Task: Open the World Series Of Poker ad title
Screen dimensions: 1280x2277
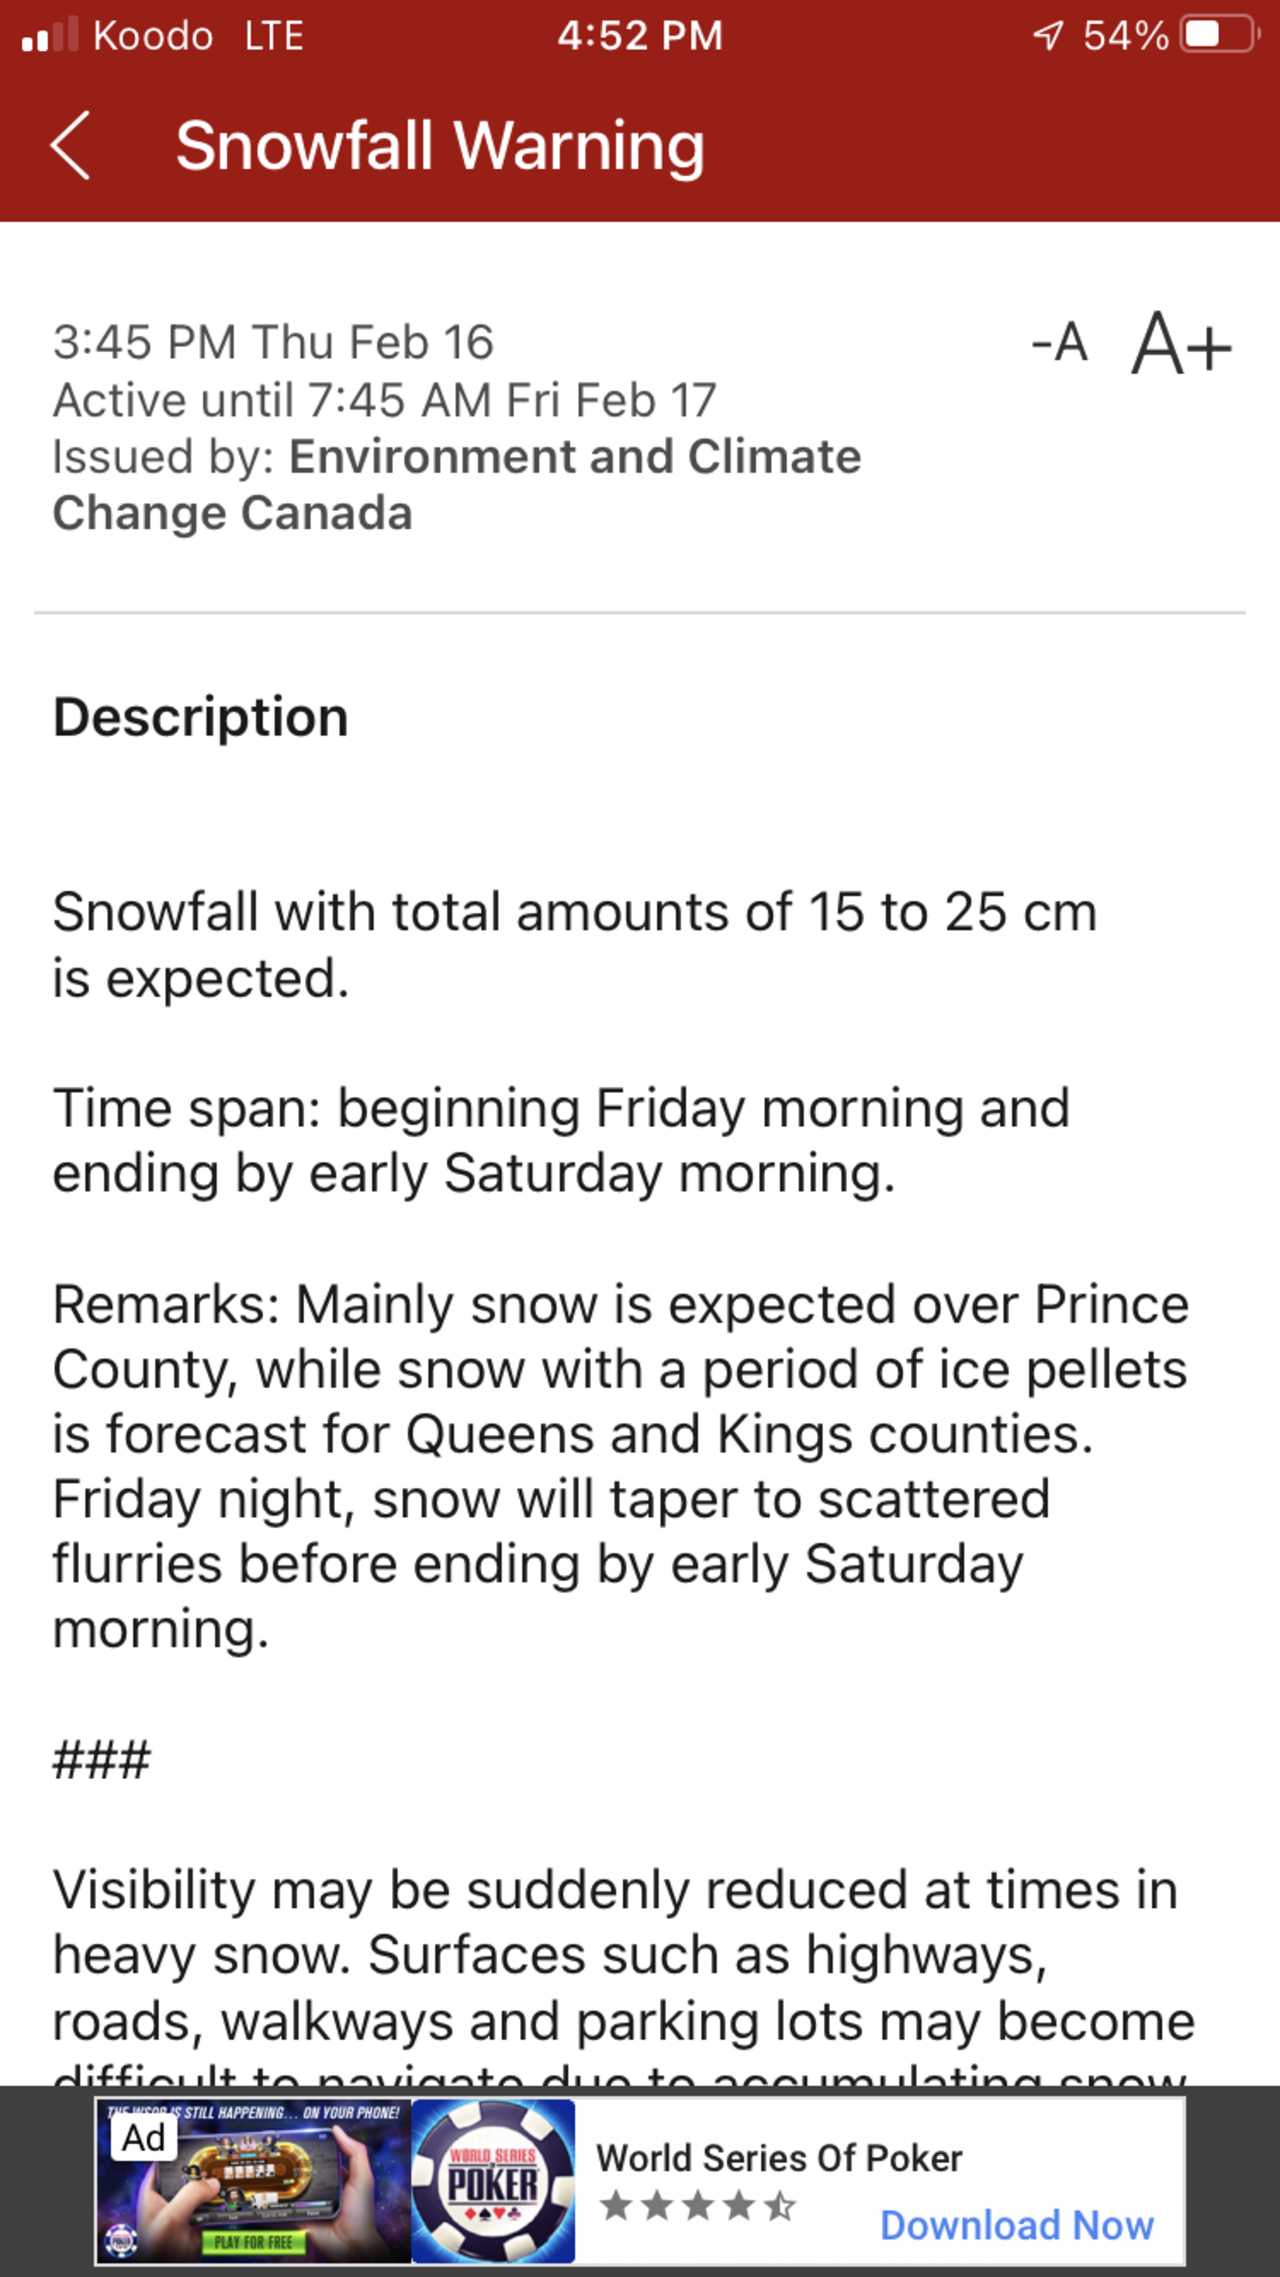Action: 779,2158
